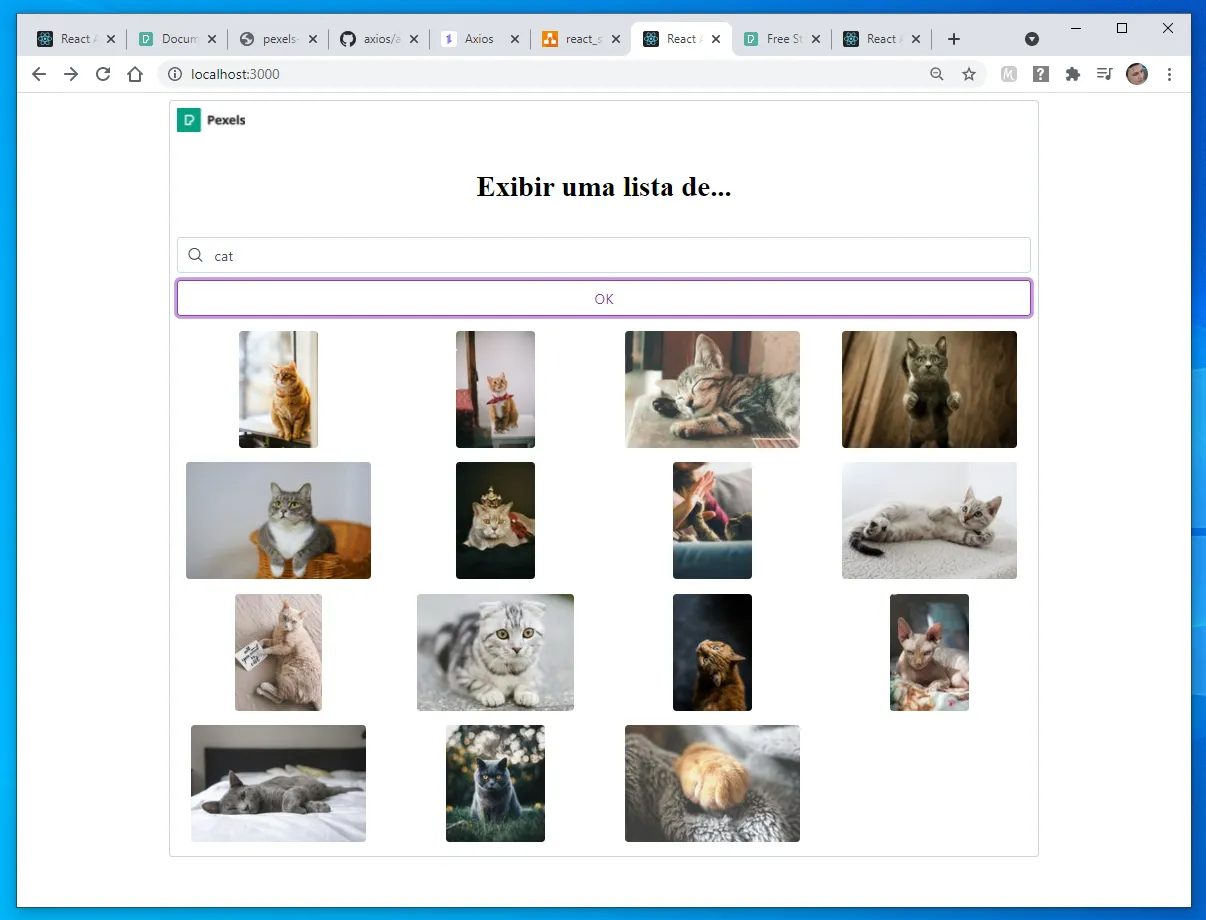The height and width of the screenshot is (920, 1206).
Task: Open the browser home page icon
Action: coord(135,74)
